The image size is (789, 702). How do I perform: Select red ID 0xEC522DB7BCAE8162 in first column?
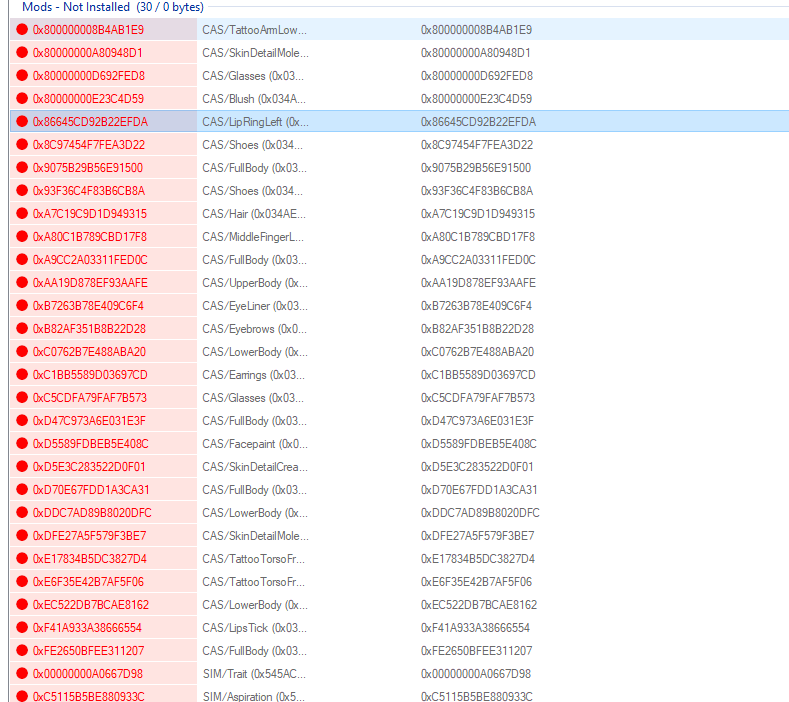click(91, 605)
